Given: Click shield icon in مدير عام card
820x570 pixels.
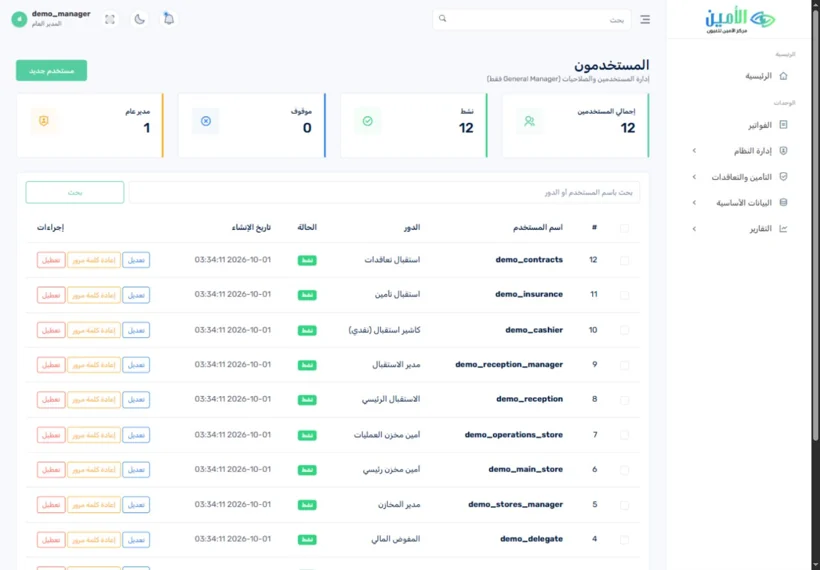Looking at the screenshot, I should tap(44, 121).
